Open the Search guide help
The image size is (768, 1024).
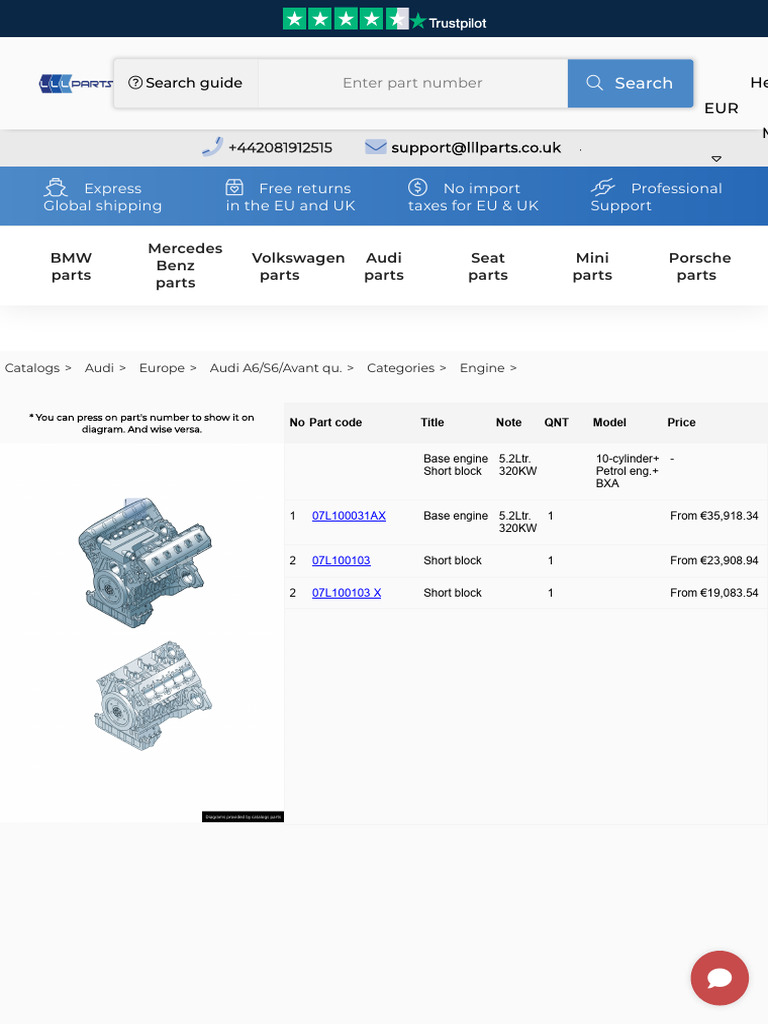click(x=185, y=83)
